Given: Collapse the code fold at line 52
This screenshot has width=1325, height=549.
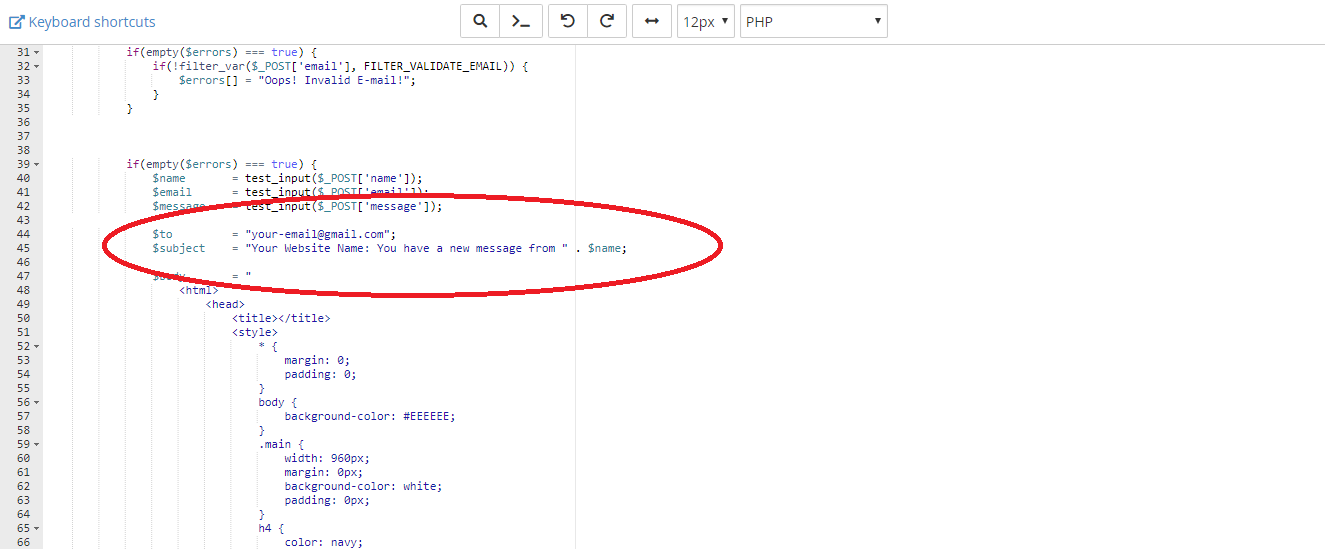Looking at the screenshot, I should [37, 346].
